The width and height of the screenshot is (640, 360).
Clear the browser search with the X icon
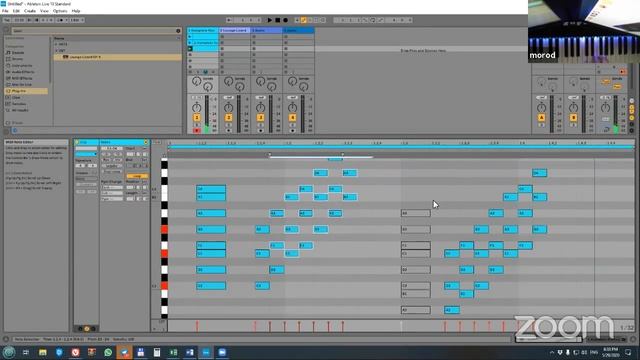pos(178,31)
